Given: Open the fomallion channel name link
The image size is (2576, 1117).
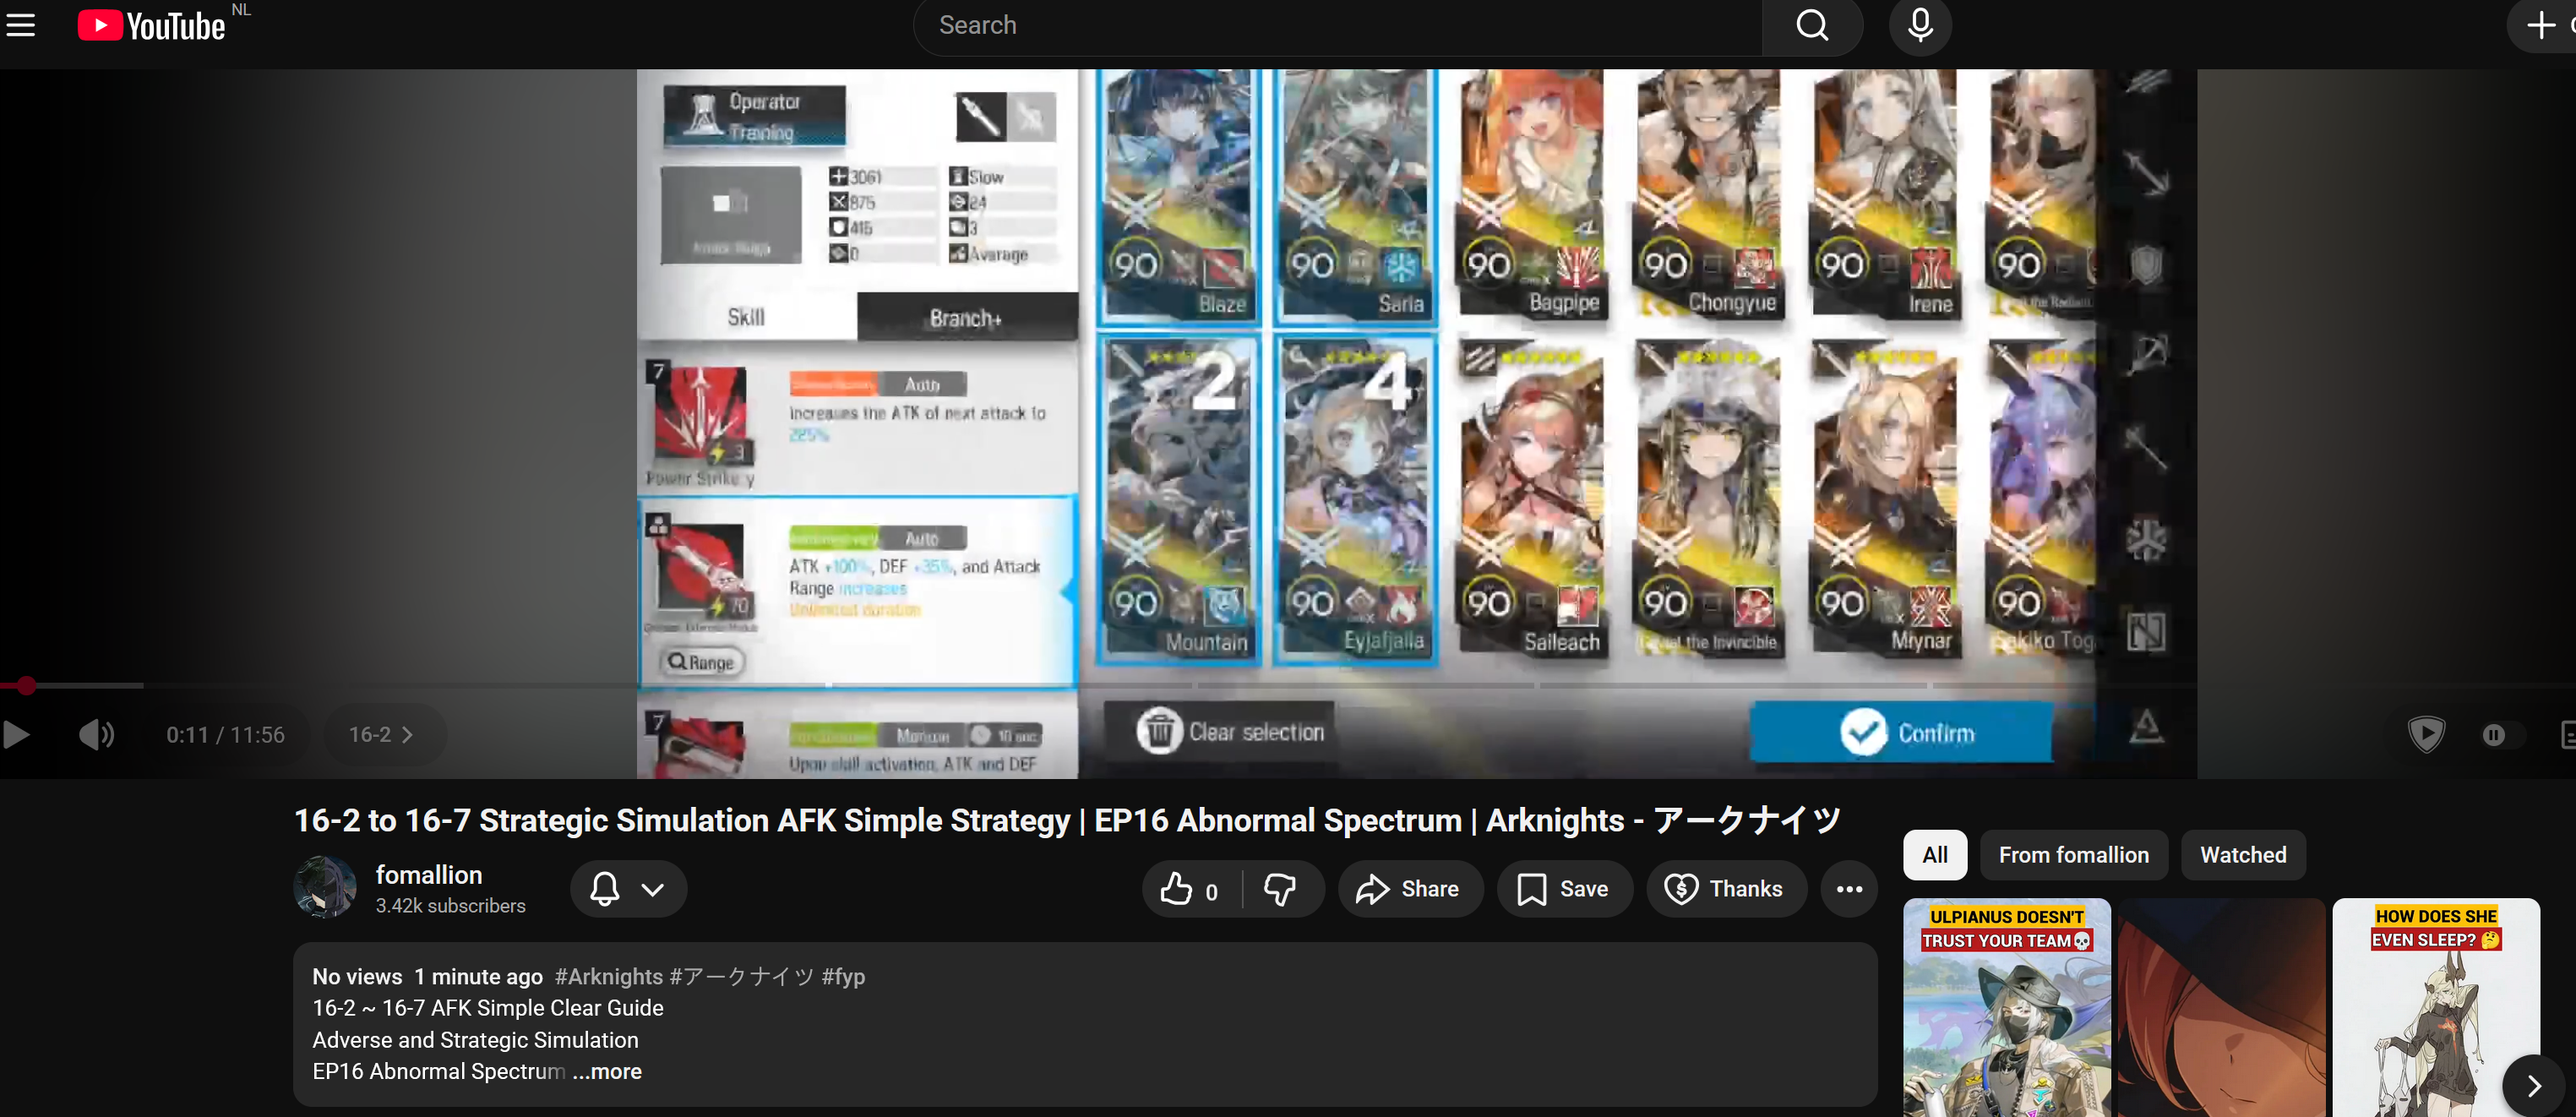Looking at the screenshot, I should [428, 875].
